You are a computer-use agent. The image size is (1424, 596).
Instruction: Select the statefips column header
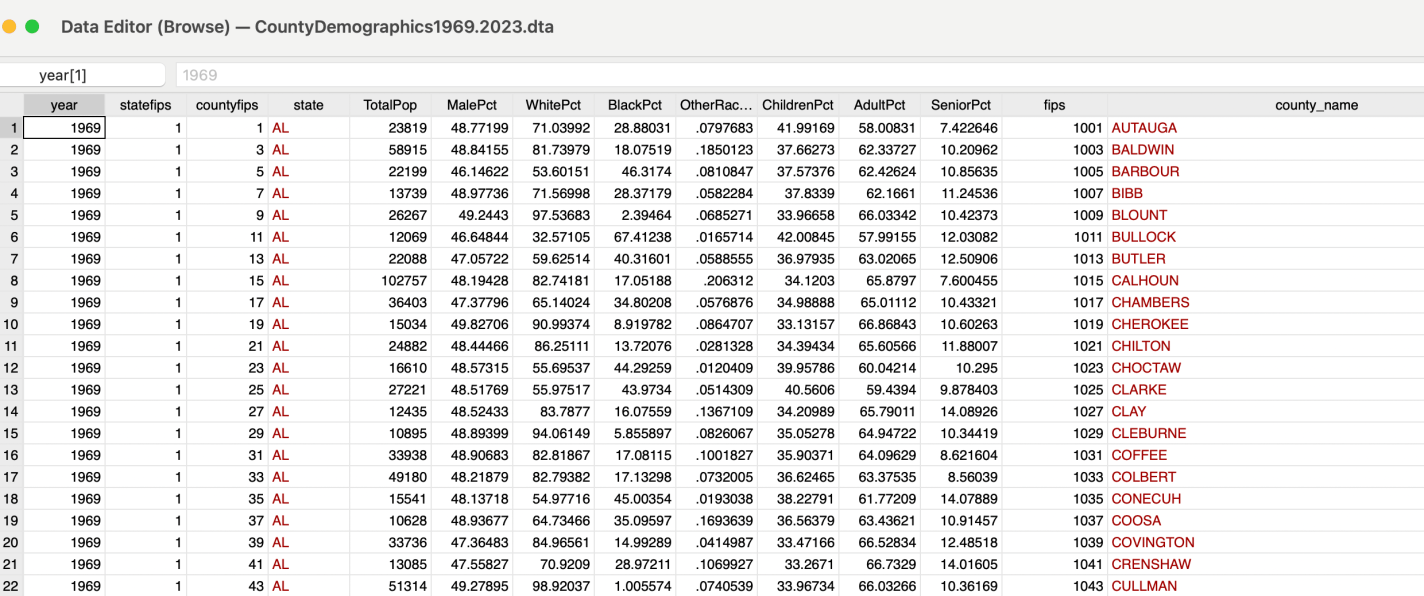pyautogui.click(x=146, y=105)
